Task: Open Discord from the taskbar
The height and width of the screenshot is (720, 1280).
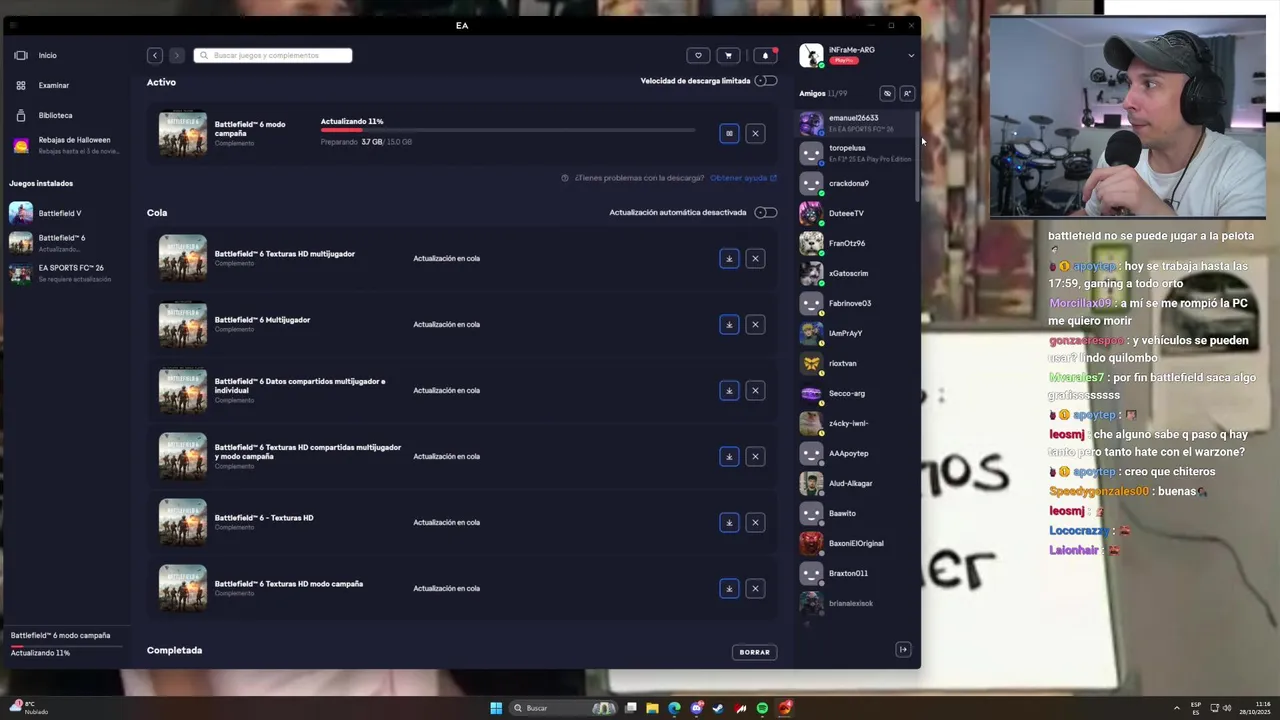Action: (x=696, y=708)
